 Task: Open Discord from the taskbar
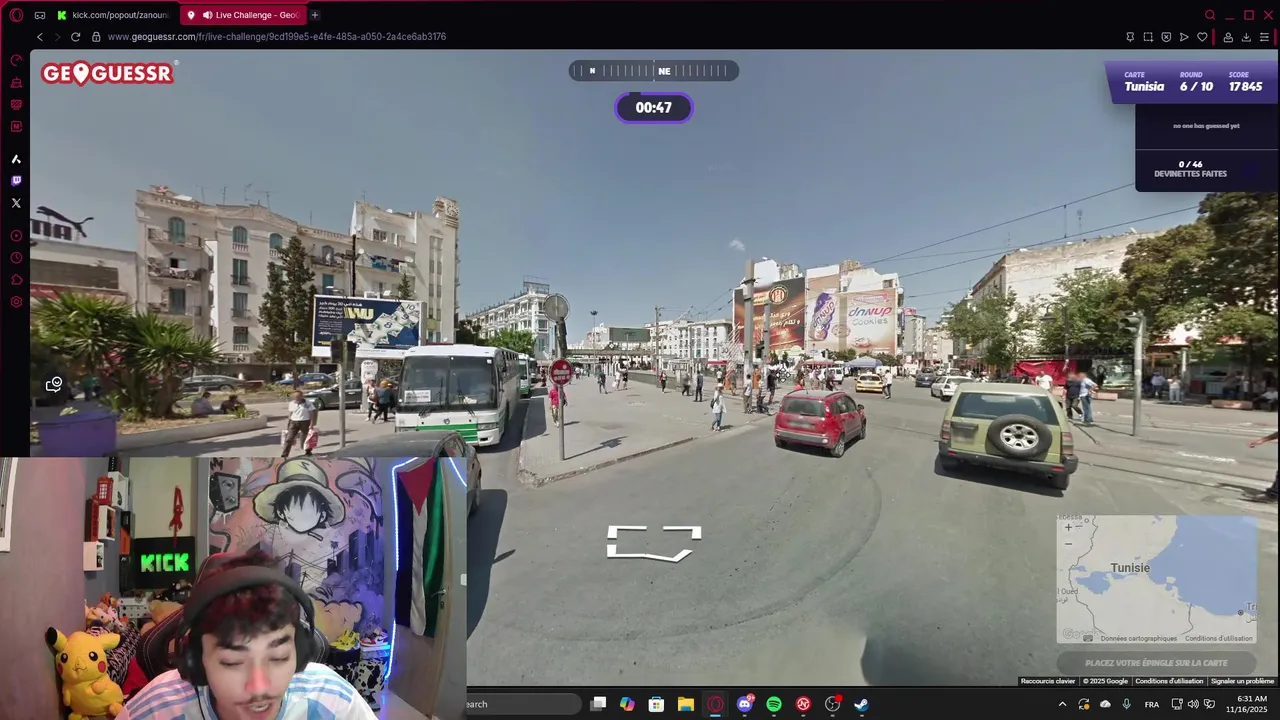(744, 704)
